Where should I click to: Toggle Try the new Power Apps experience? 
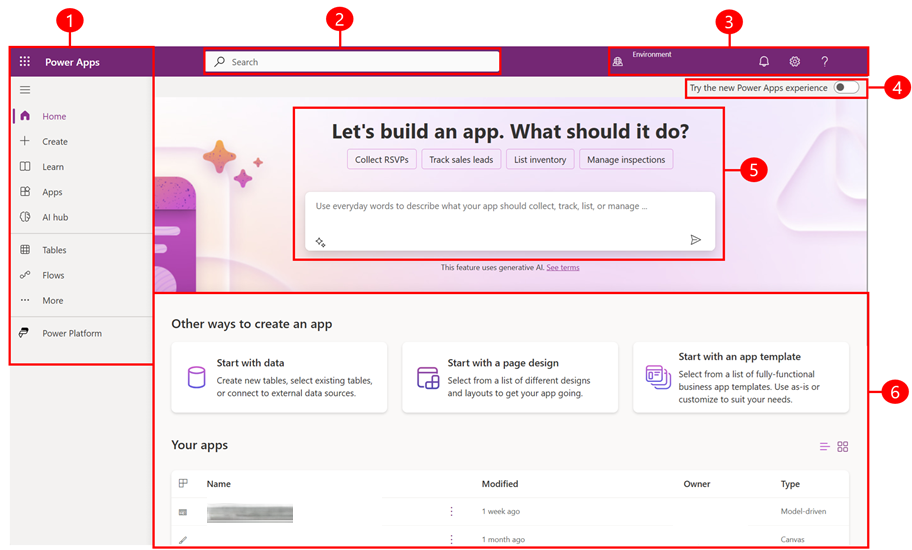(x=846, y=87)
